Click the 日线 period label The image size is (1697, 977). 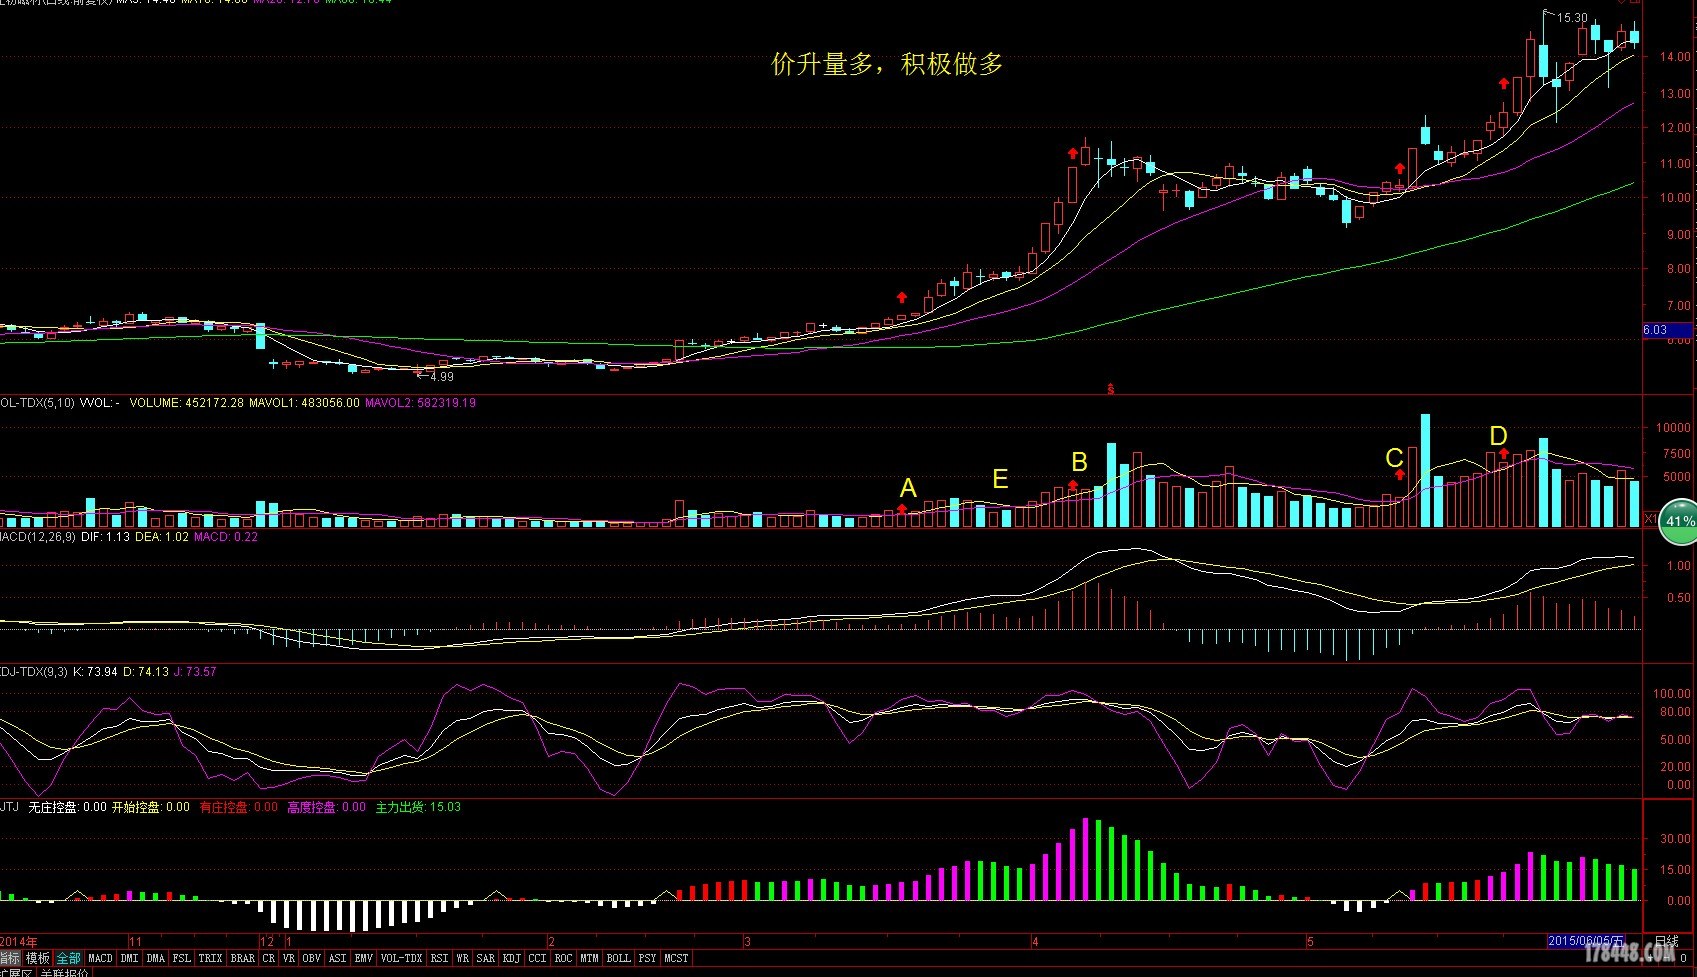(1667, 941)
